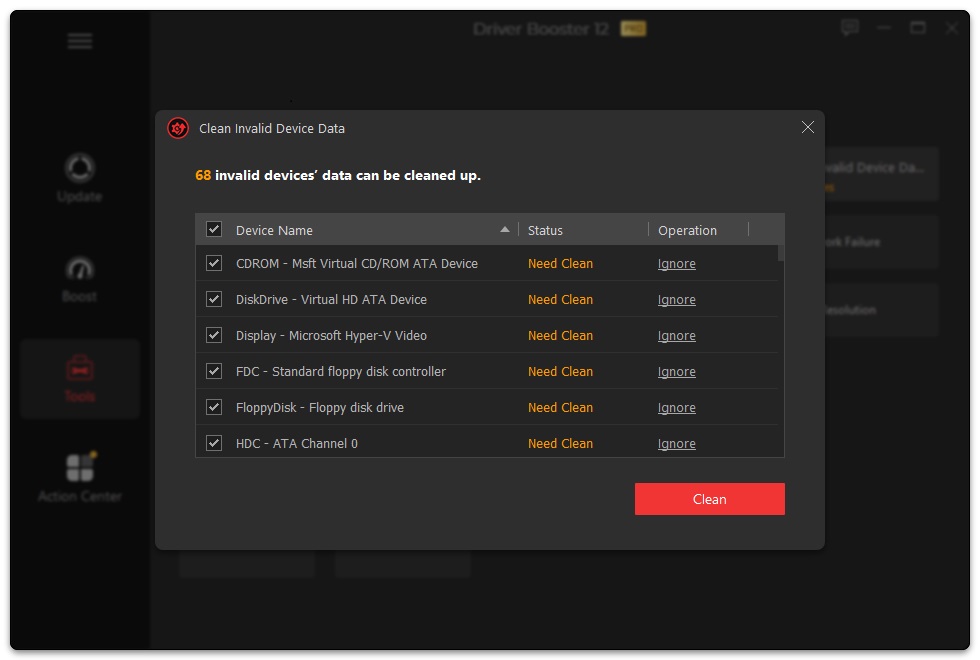Select the DiskDrive - Virtual HD ATA Device text
Image resolution: width=980 pixels, height=660 pixels.
331,300
